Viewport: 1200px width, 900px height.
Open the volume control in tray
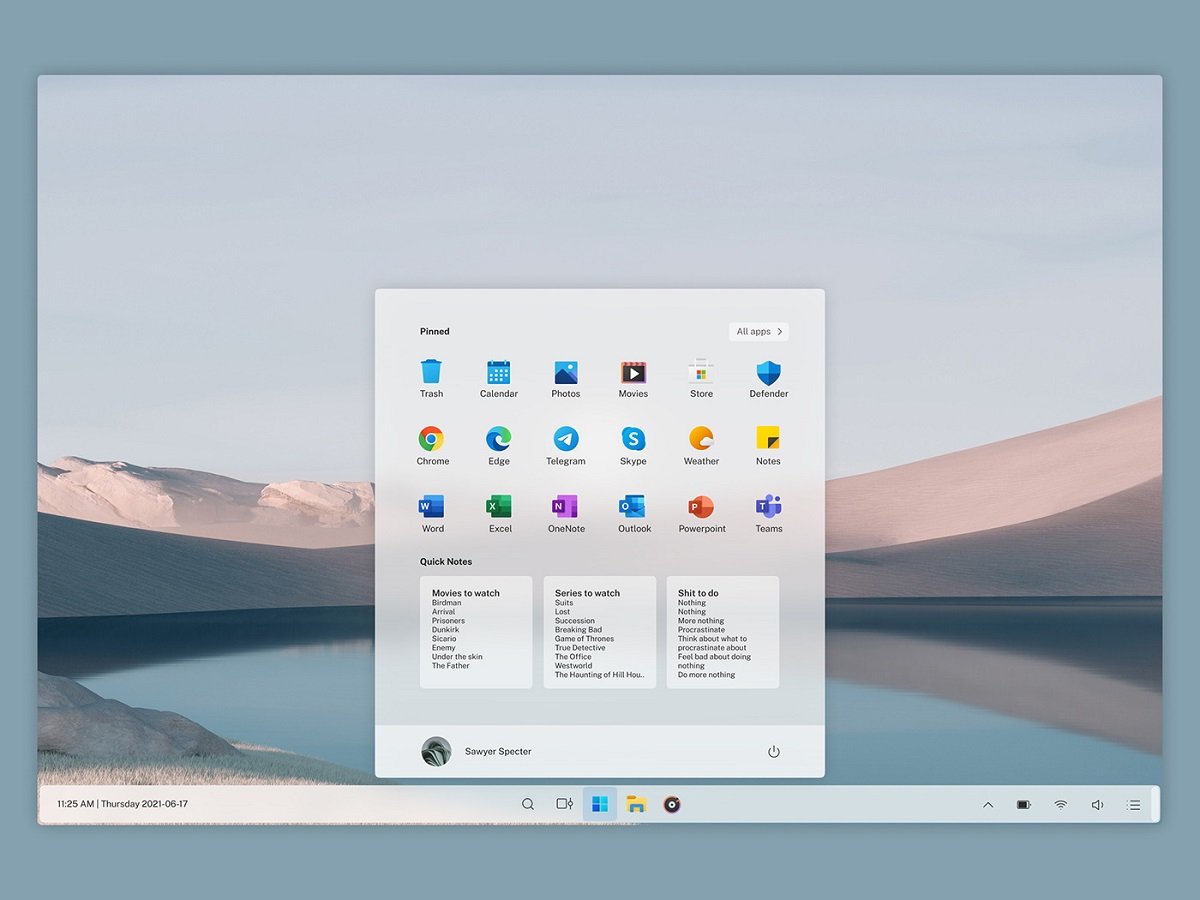[x=1097, y=805]
